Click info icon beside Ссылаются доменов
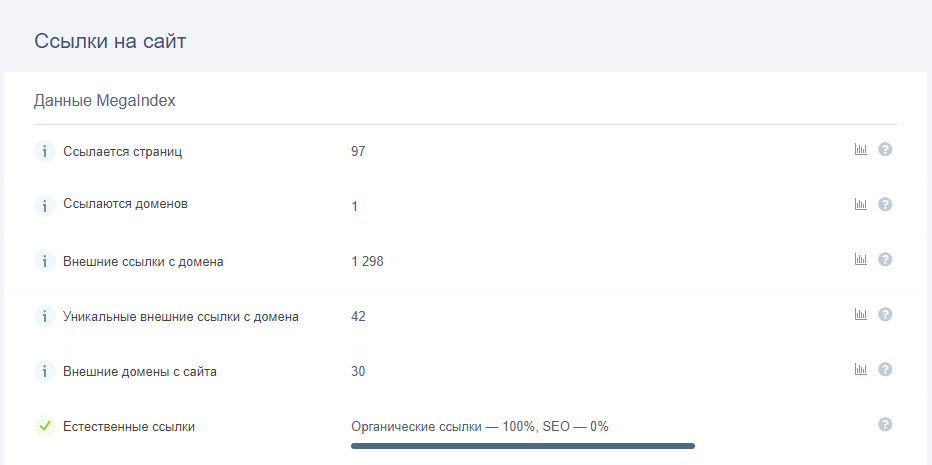Image resolution: width=932 pixels, height=465 pixels. [x=44, y=206]
